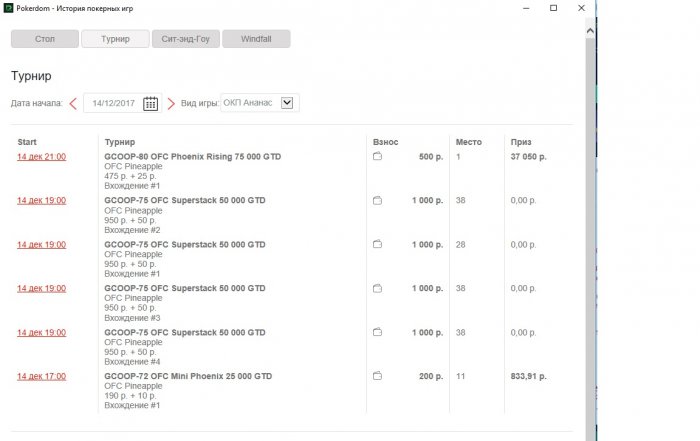Expand the game type dropdown arrow

287,103
